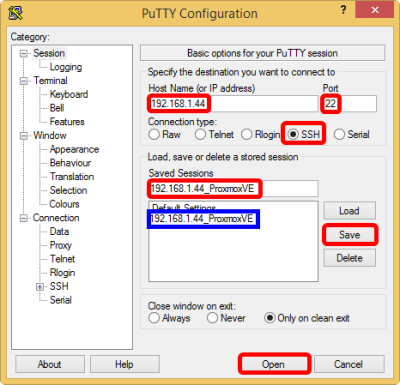The height and width of the screenshot is (385, 400).
Task: Open the Bell category
Action: click(x=57, y=108)
